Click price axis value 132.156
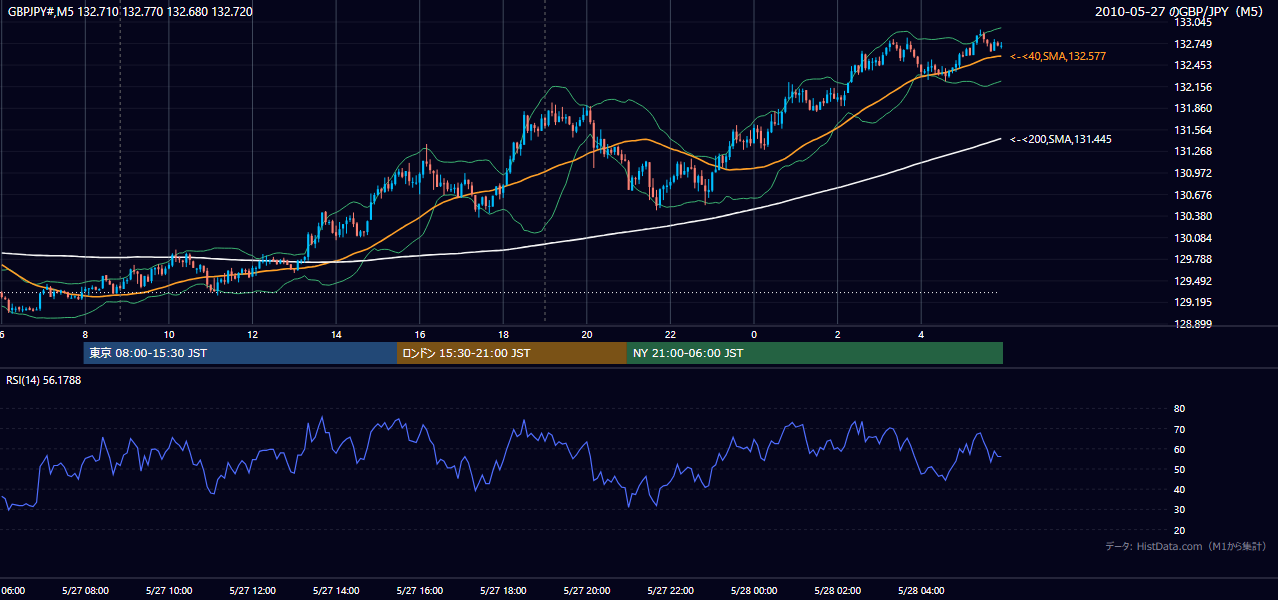The width and height of the screenshot is (1278, 600). [x=1193, y=87]
